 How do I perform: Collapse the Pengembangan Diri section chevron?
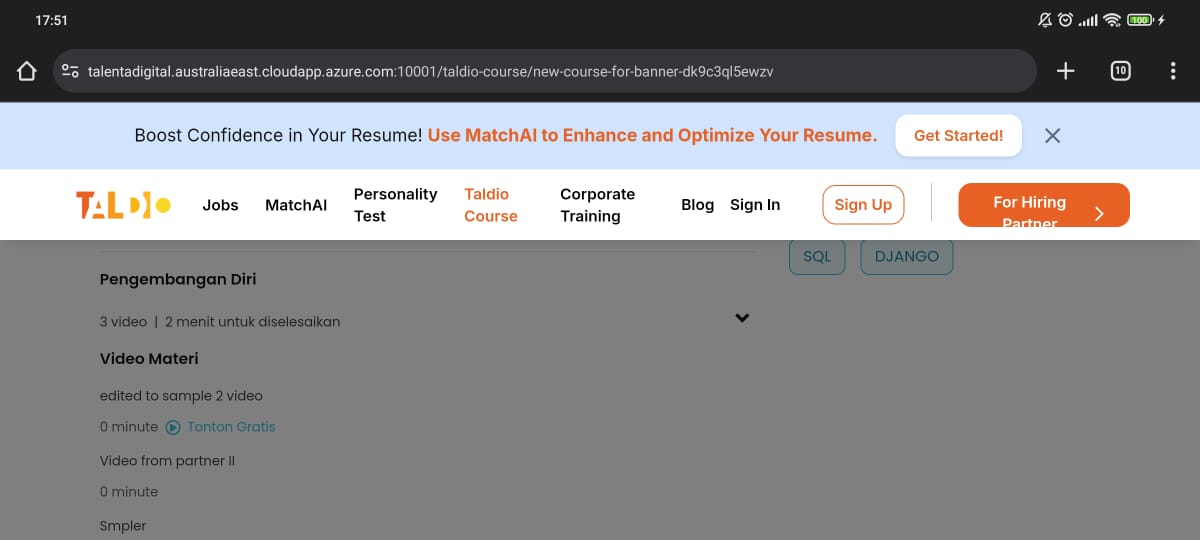click(742, 318)
